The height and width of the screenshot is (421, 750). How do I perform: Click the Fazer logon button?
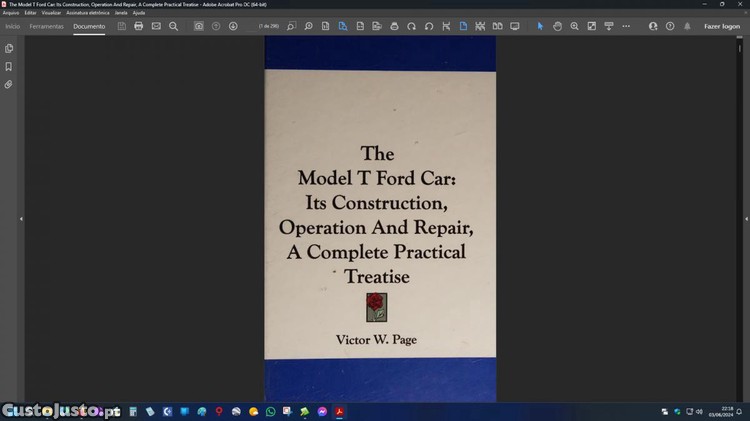(721, 26)
